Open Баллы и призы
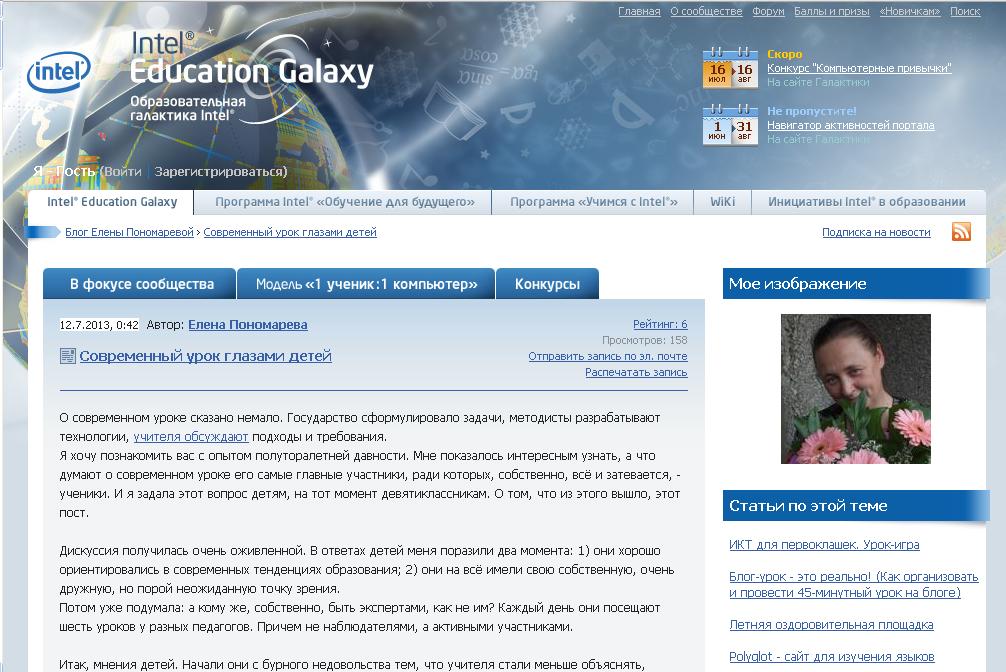Image resolution: width=1006 pixels, height=672 pixels. coord(831,11)
